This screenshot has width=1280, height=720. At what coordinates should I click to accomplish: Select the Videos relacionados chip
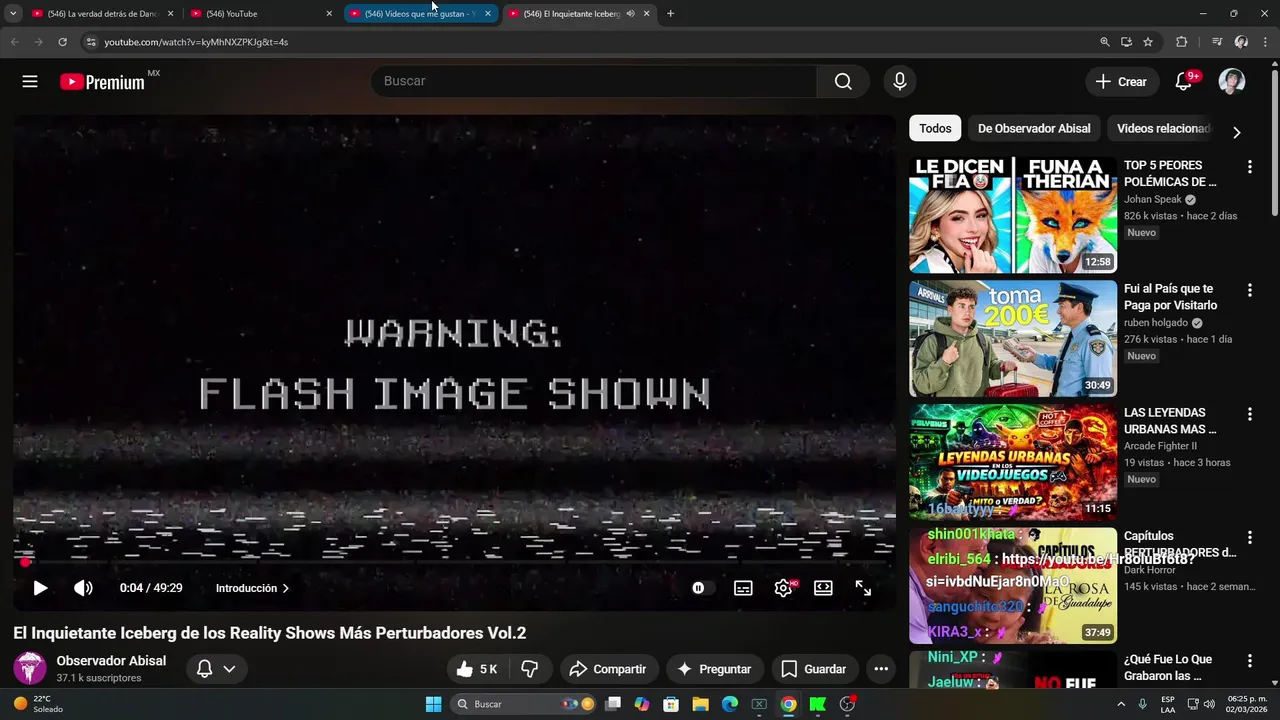(1163, 128)
